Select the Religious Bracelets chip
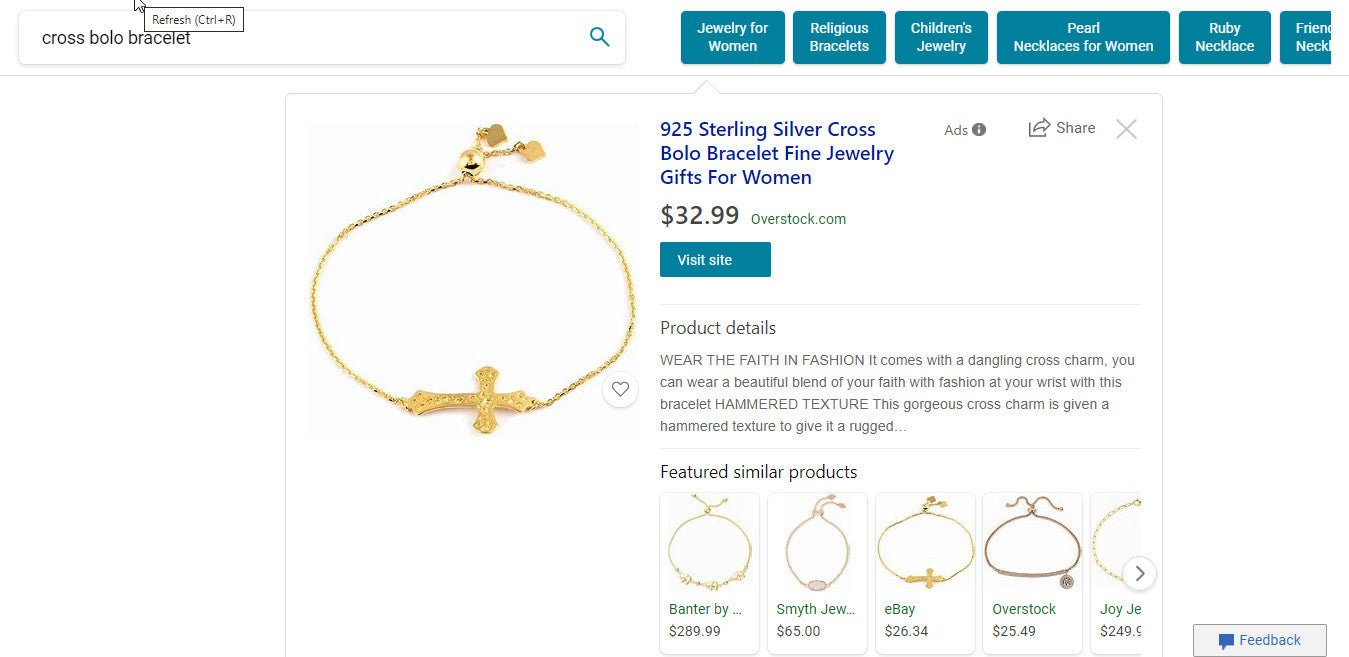This screenshot has width=1349, height=657. pyautogui.click(x=839, y=37)
